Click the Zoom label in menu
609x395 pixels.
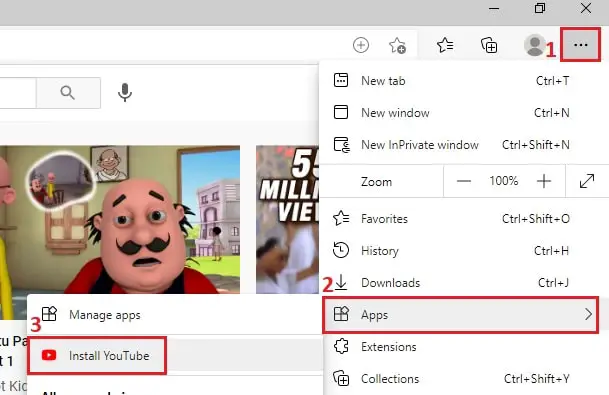pos(376,182)
